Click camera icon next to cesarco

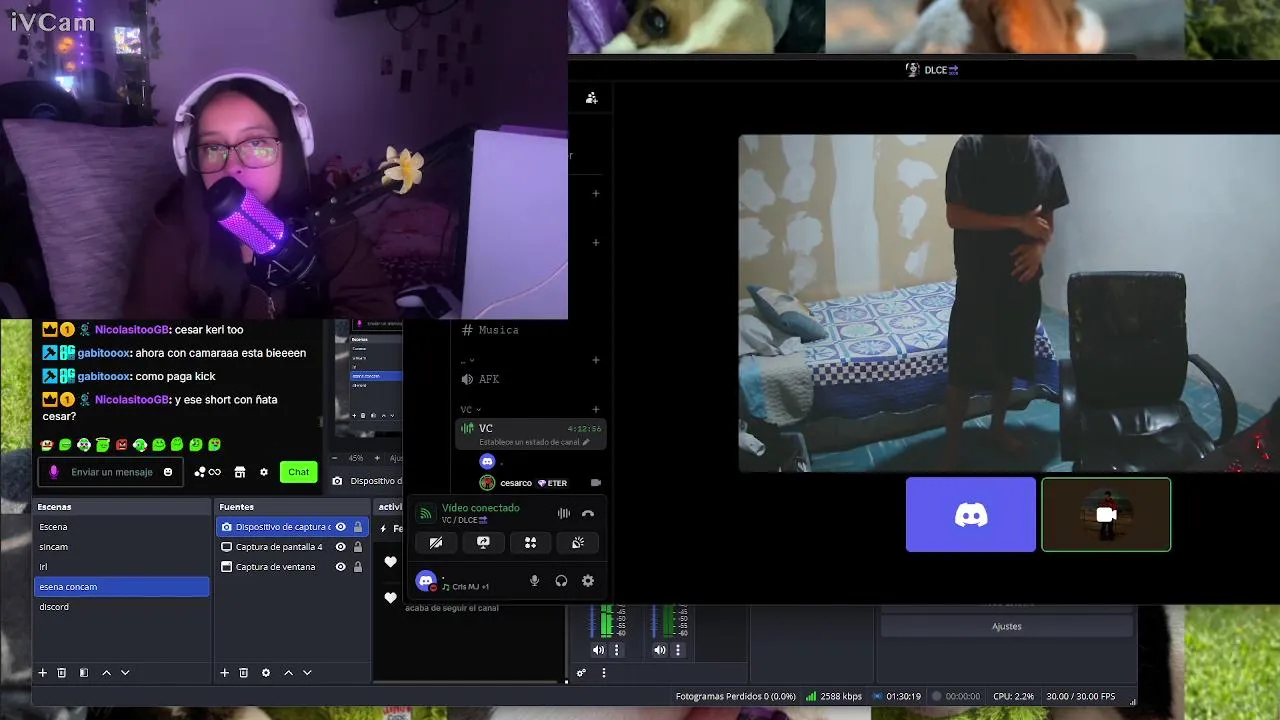click(x=596, y=483)
